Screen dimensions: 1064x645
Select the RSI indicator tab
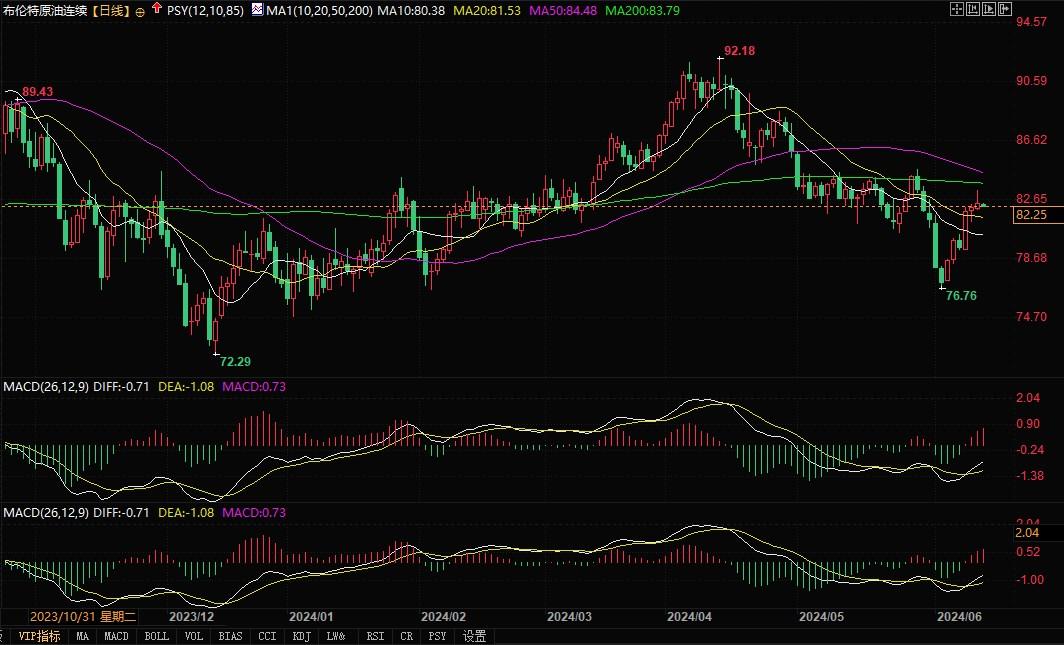(x=375, y=636)
